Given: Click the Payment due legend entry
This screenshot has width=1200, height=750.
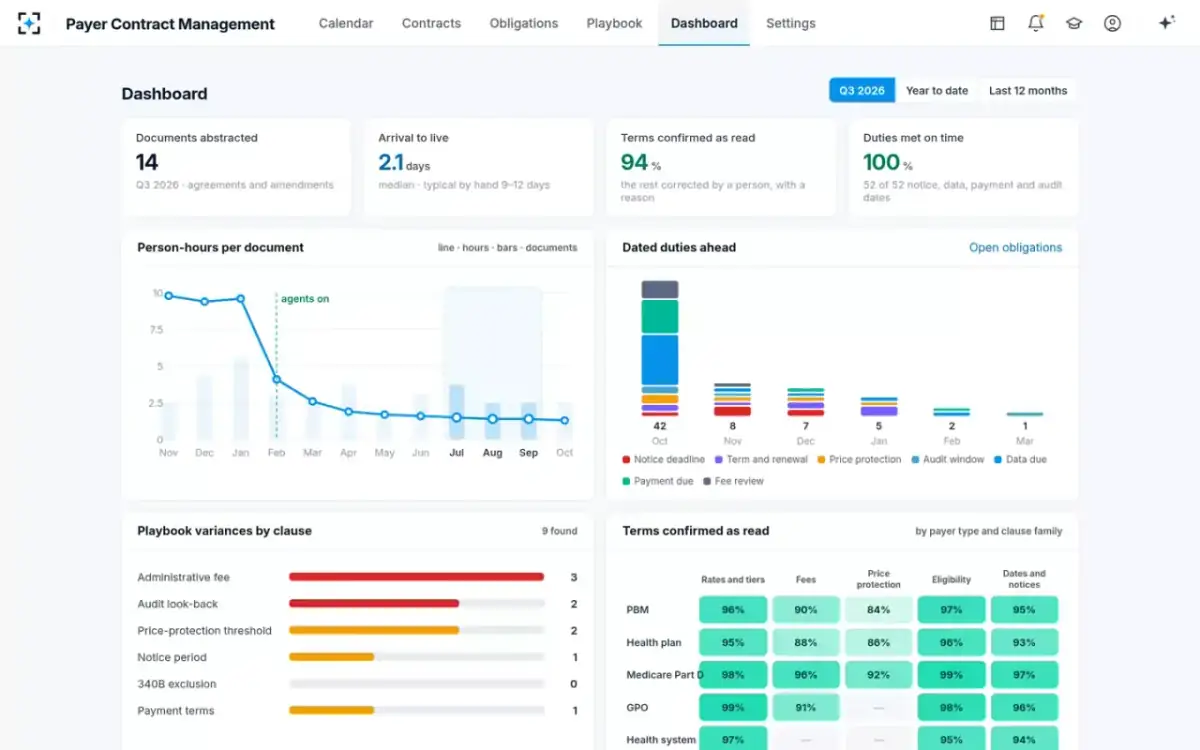Looking at the screenshot, I should pos(657,481).
